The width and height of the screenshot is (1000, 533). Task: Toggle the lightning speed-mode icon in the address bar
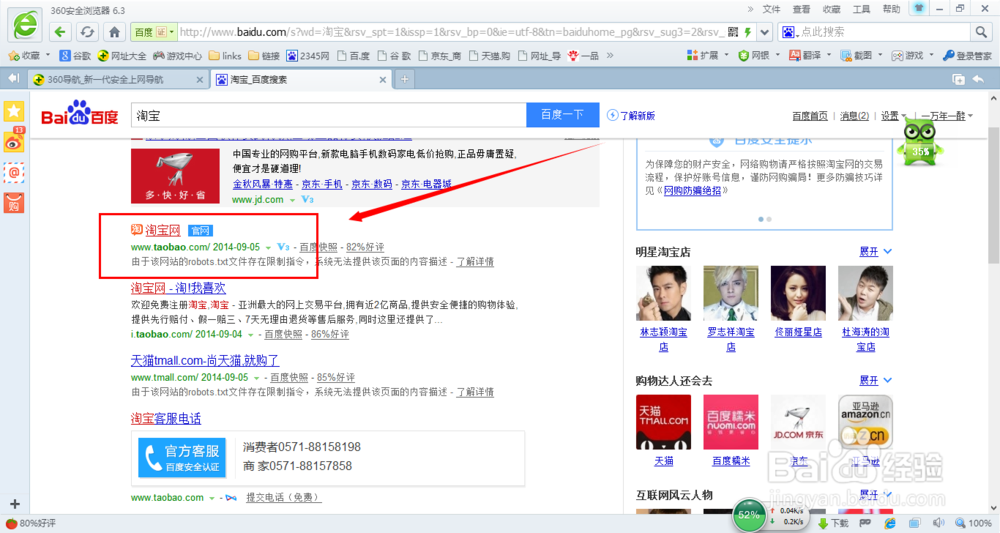747,32
